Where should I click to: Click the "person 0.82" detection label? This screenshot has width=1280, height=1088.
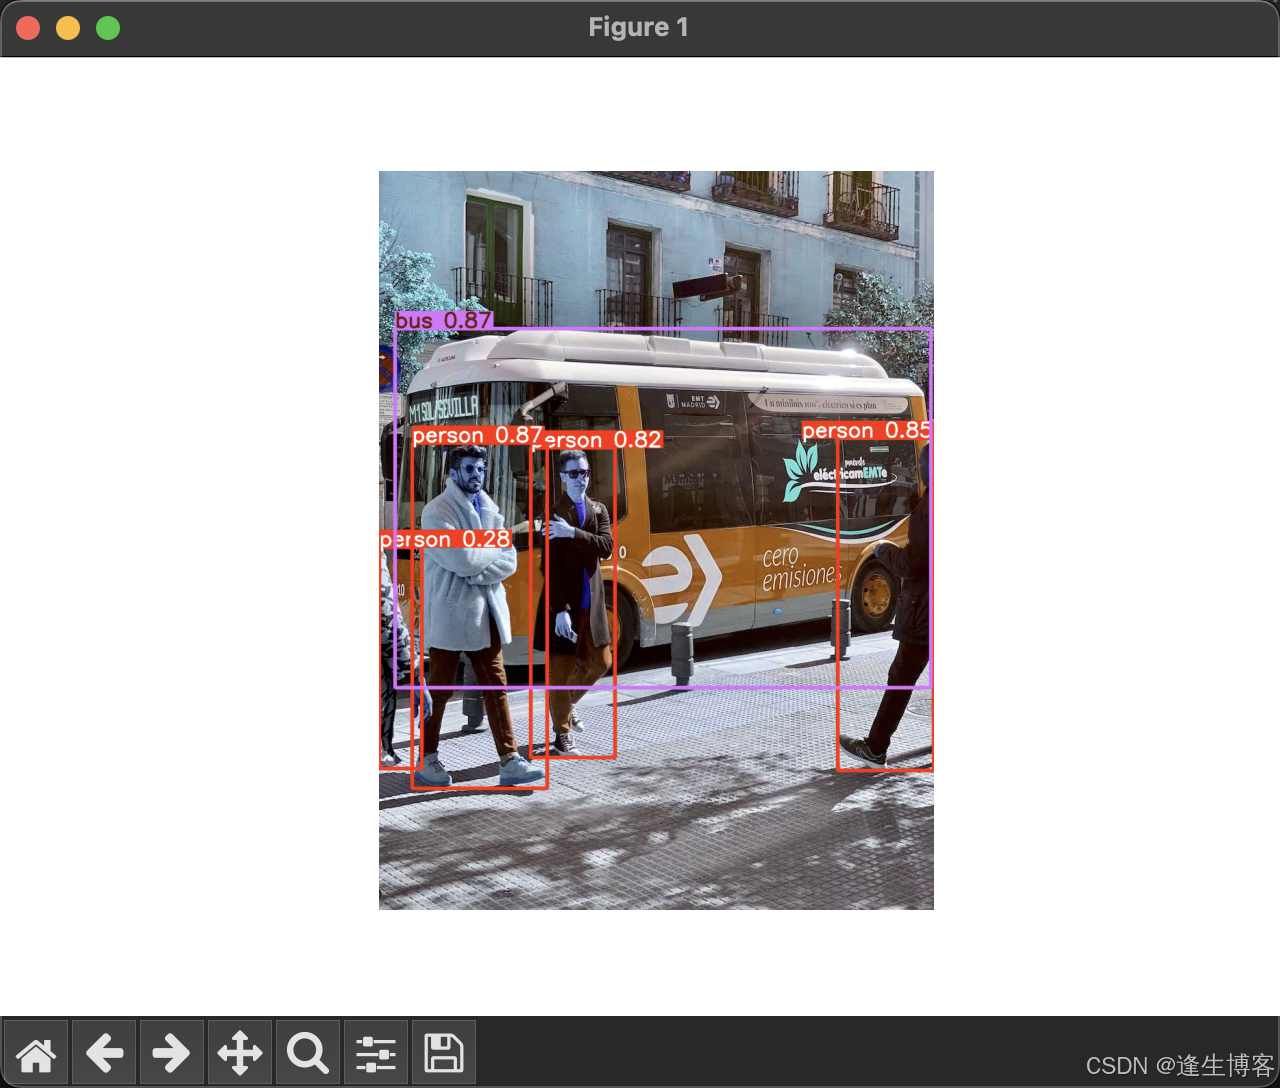tap(598, 440)
